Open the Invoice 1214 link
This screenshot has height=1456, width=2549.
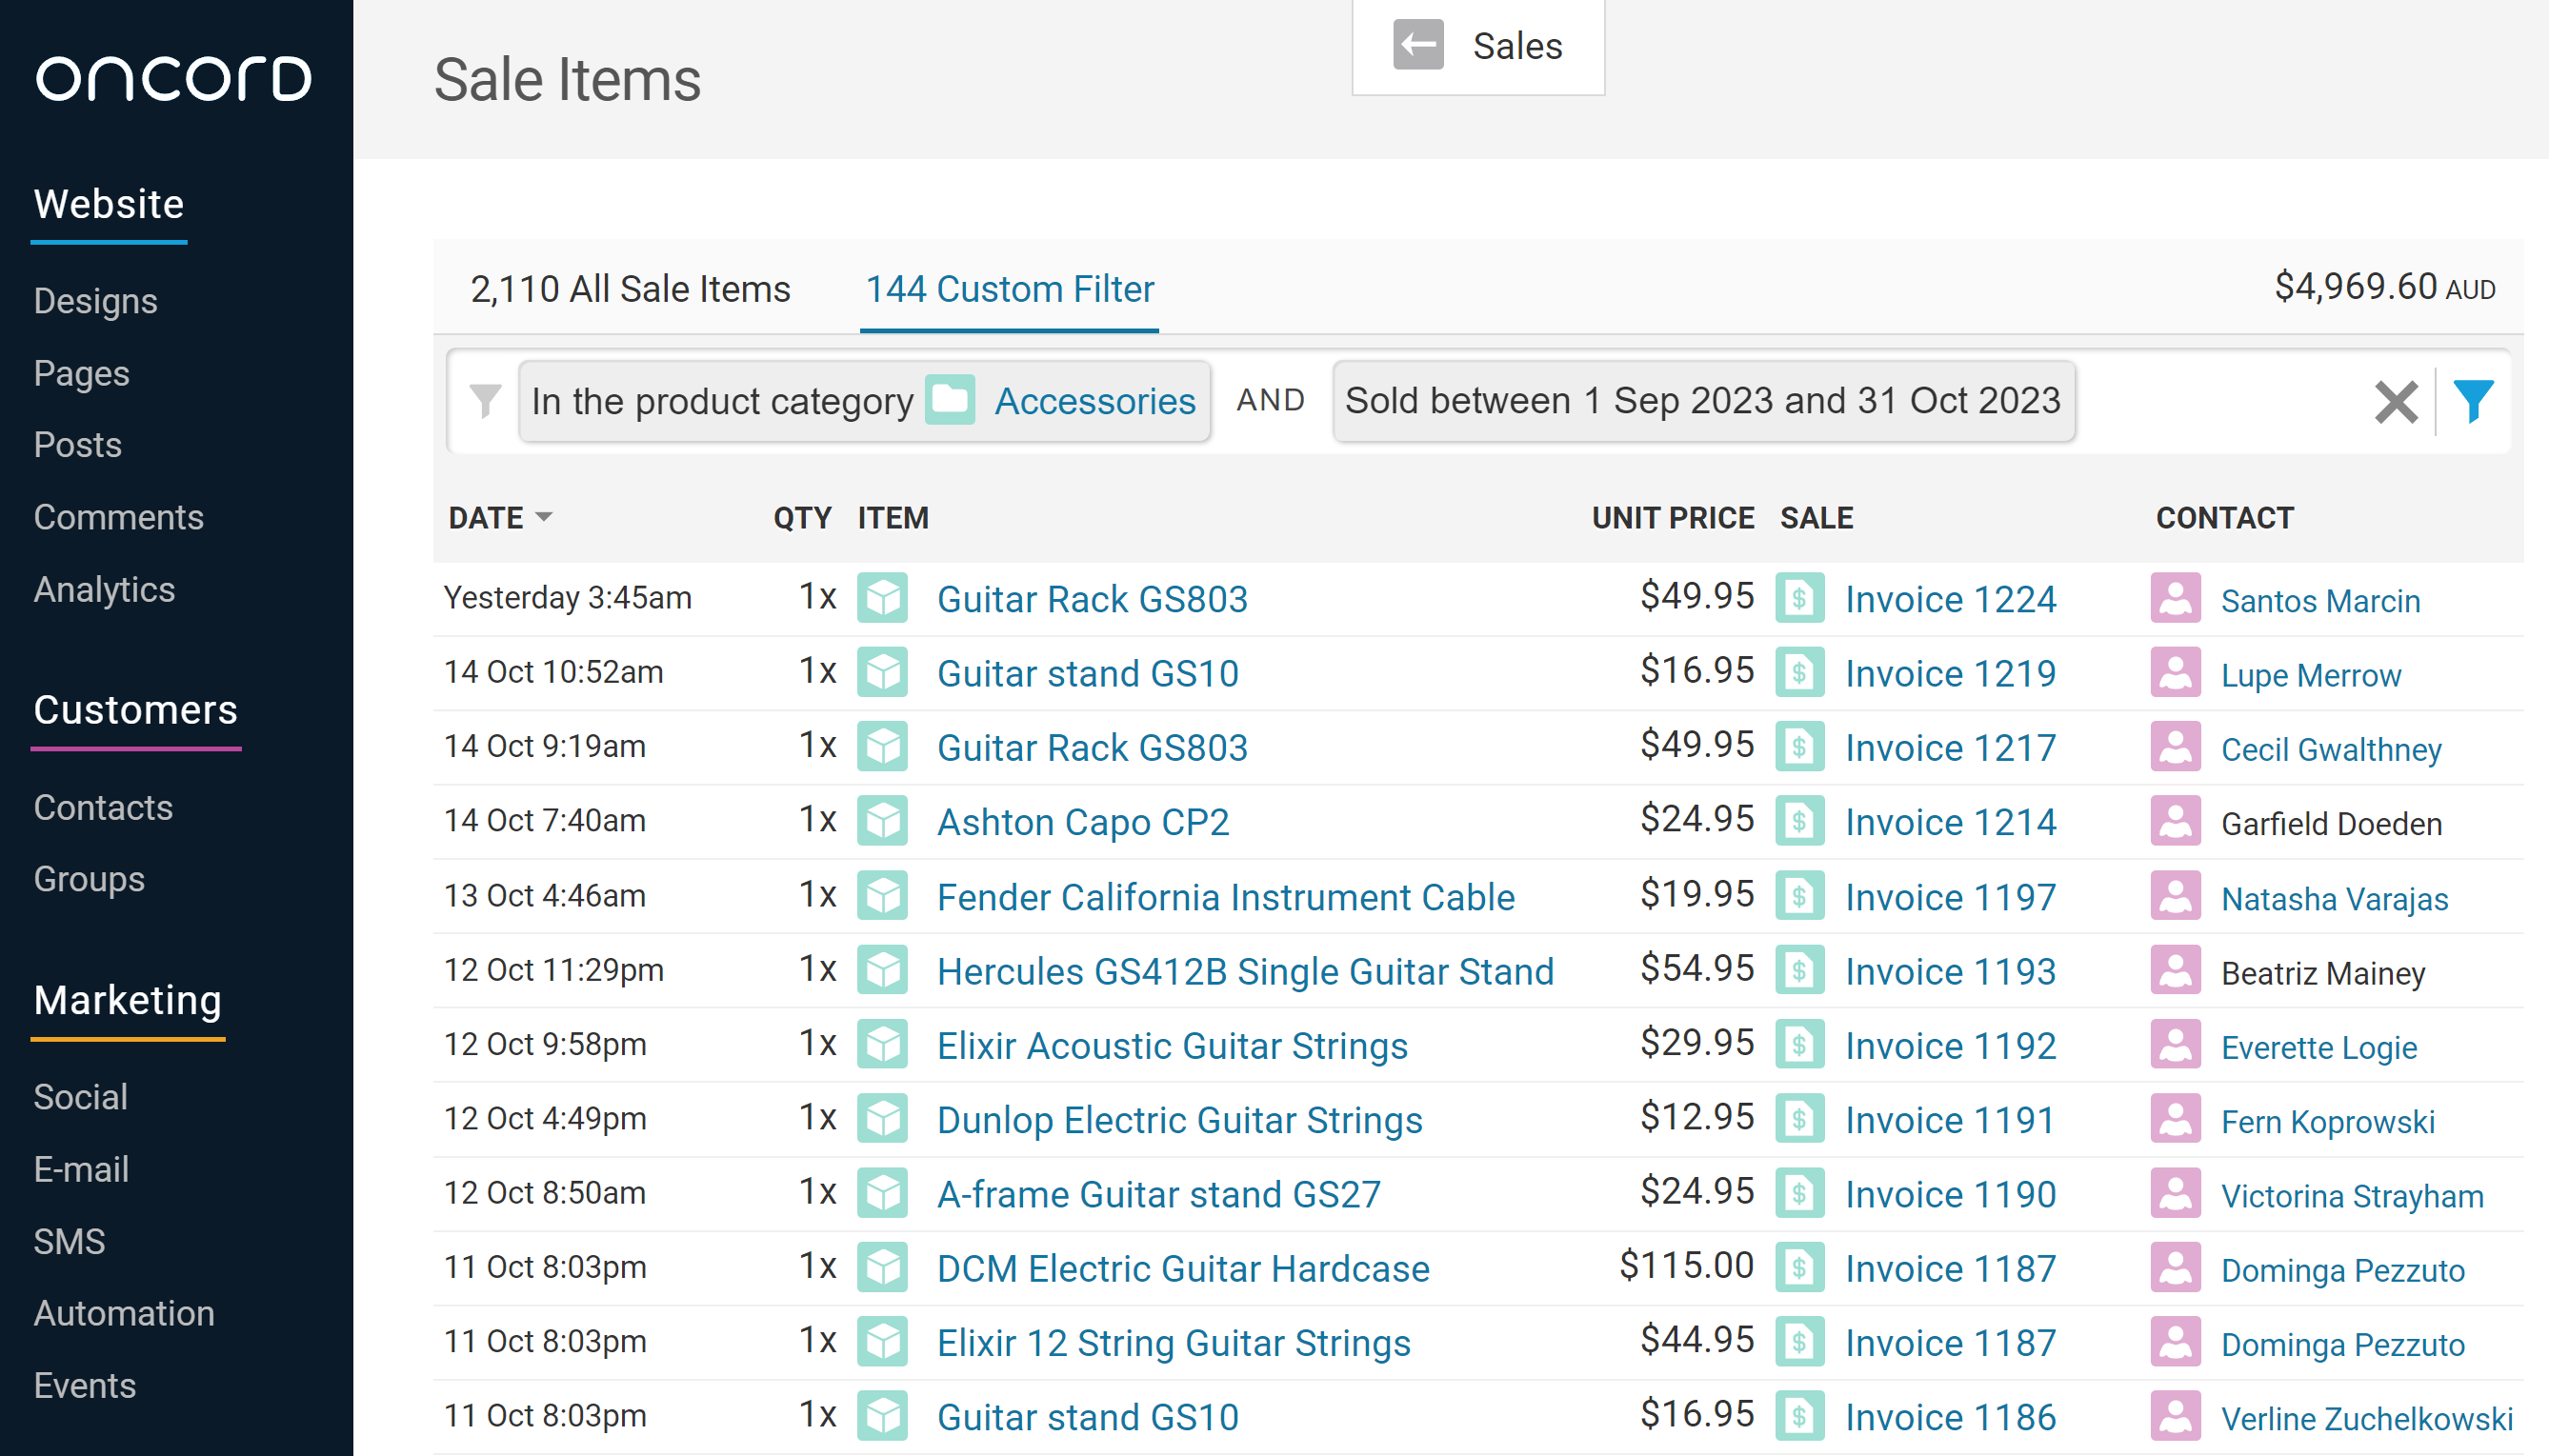click(1950, 822)
